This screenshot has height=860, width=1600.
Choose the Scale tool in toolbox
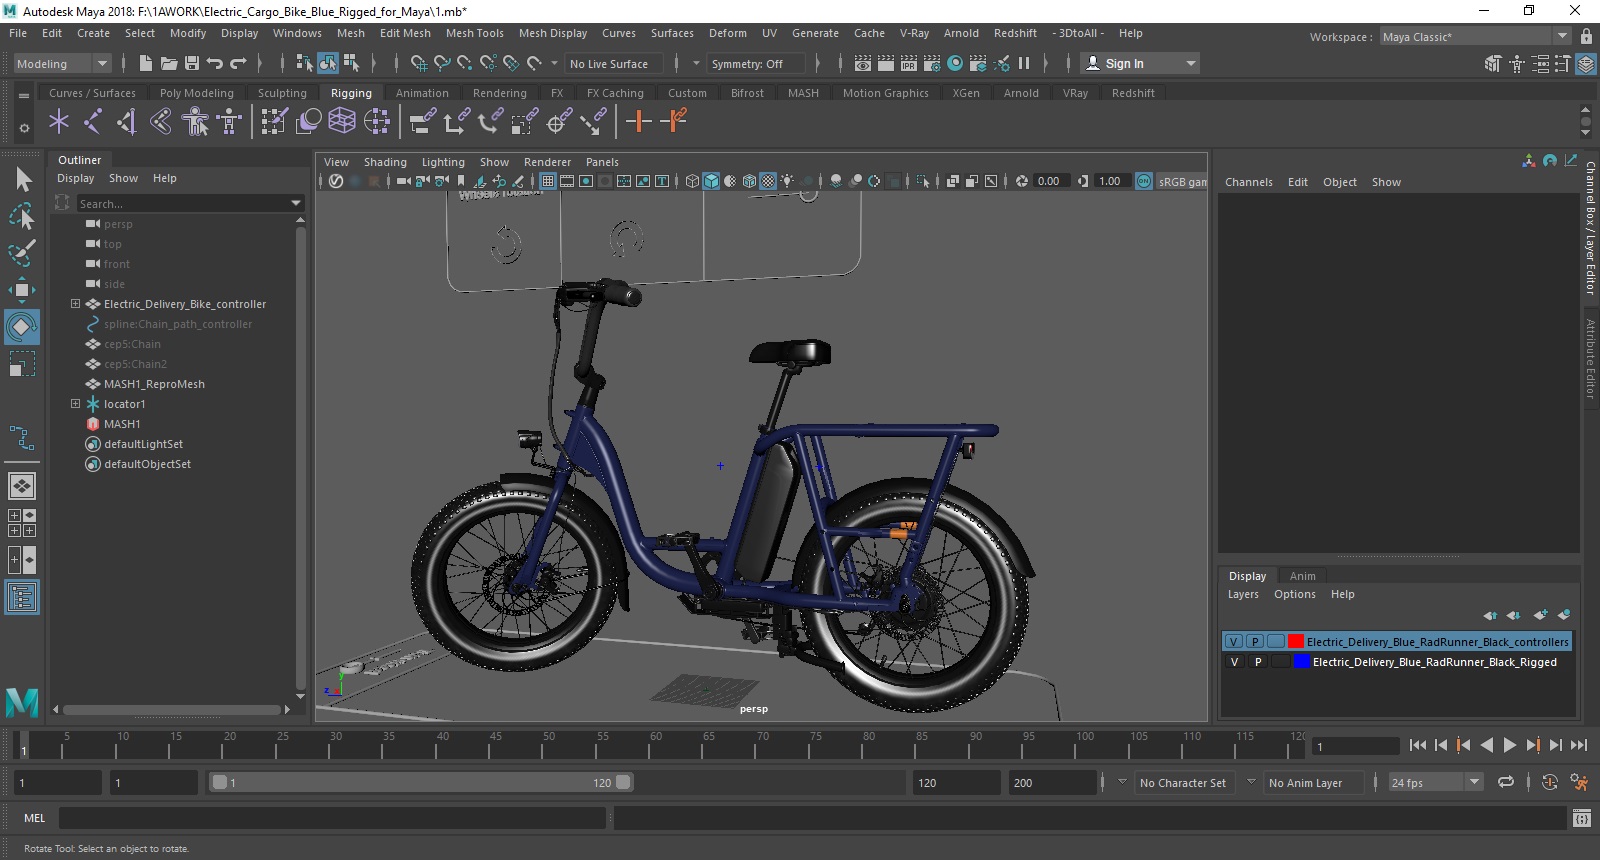pos(22,364)
